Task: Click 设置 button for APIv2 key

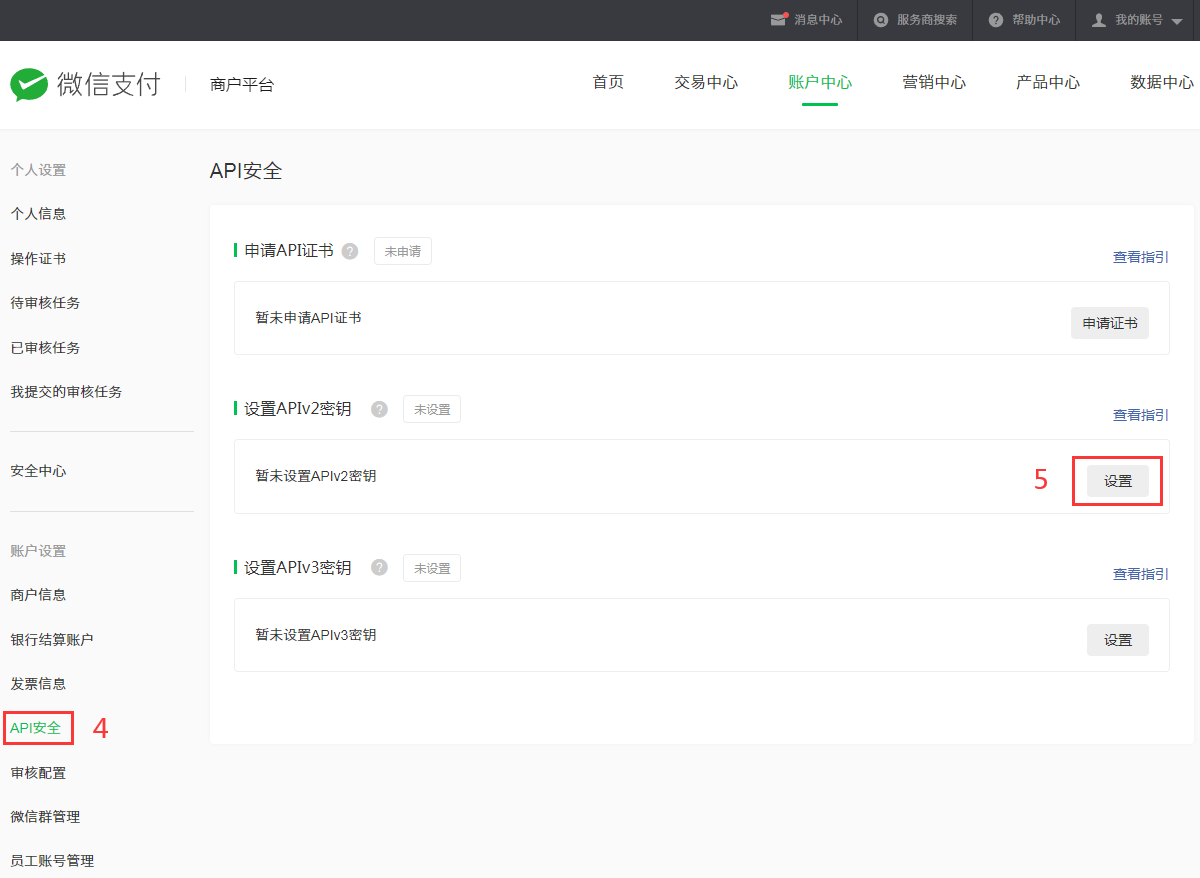Action: pyautogui.click(x=1117, y=481)
